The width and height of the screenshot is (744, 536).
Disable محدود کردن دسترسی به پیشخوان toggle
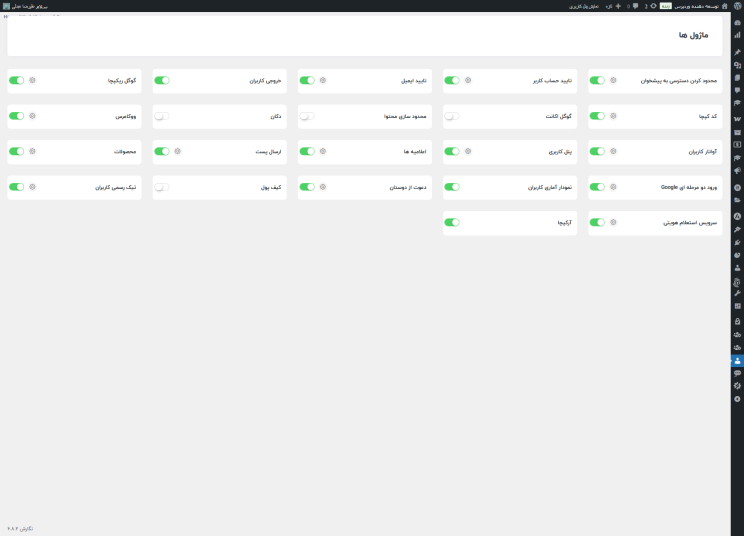597,80
